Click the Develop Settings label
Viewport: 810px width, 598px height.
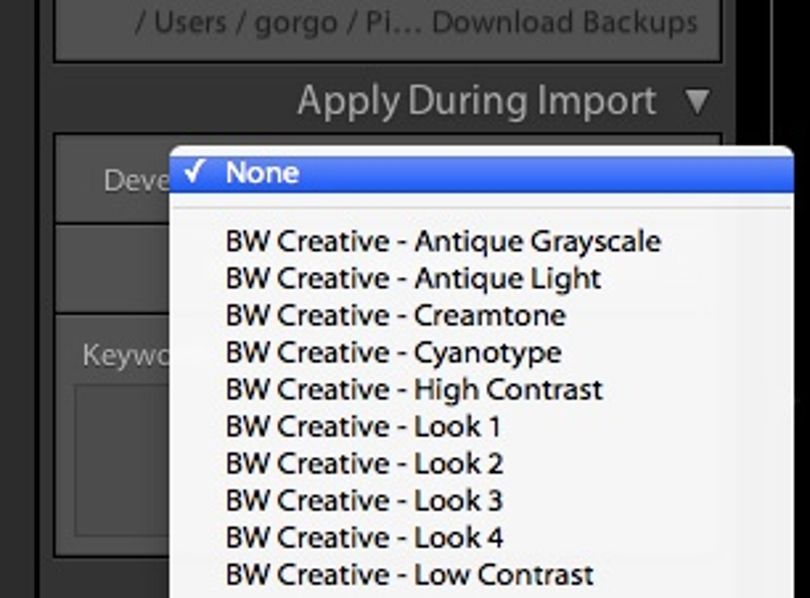(x=136, y=181)
